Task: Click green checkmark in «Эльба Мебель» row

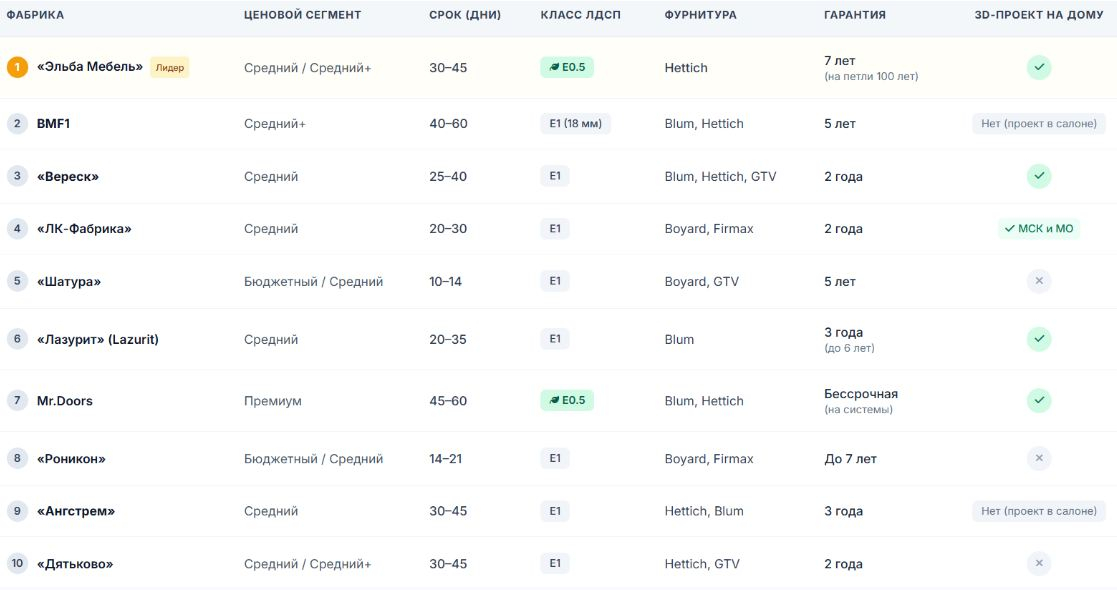Action: [x=1039, y=67]
